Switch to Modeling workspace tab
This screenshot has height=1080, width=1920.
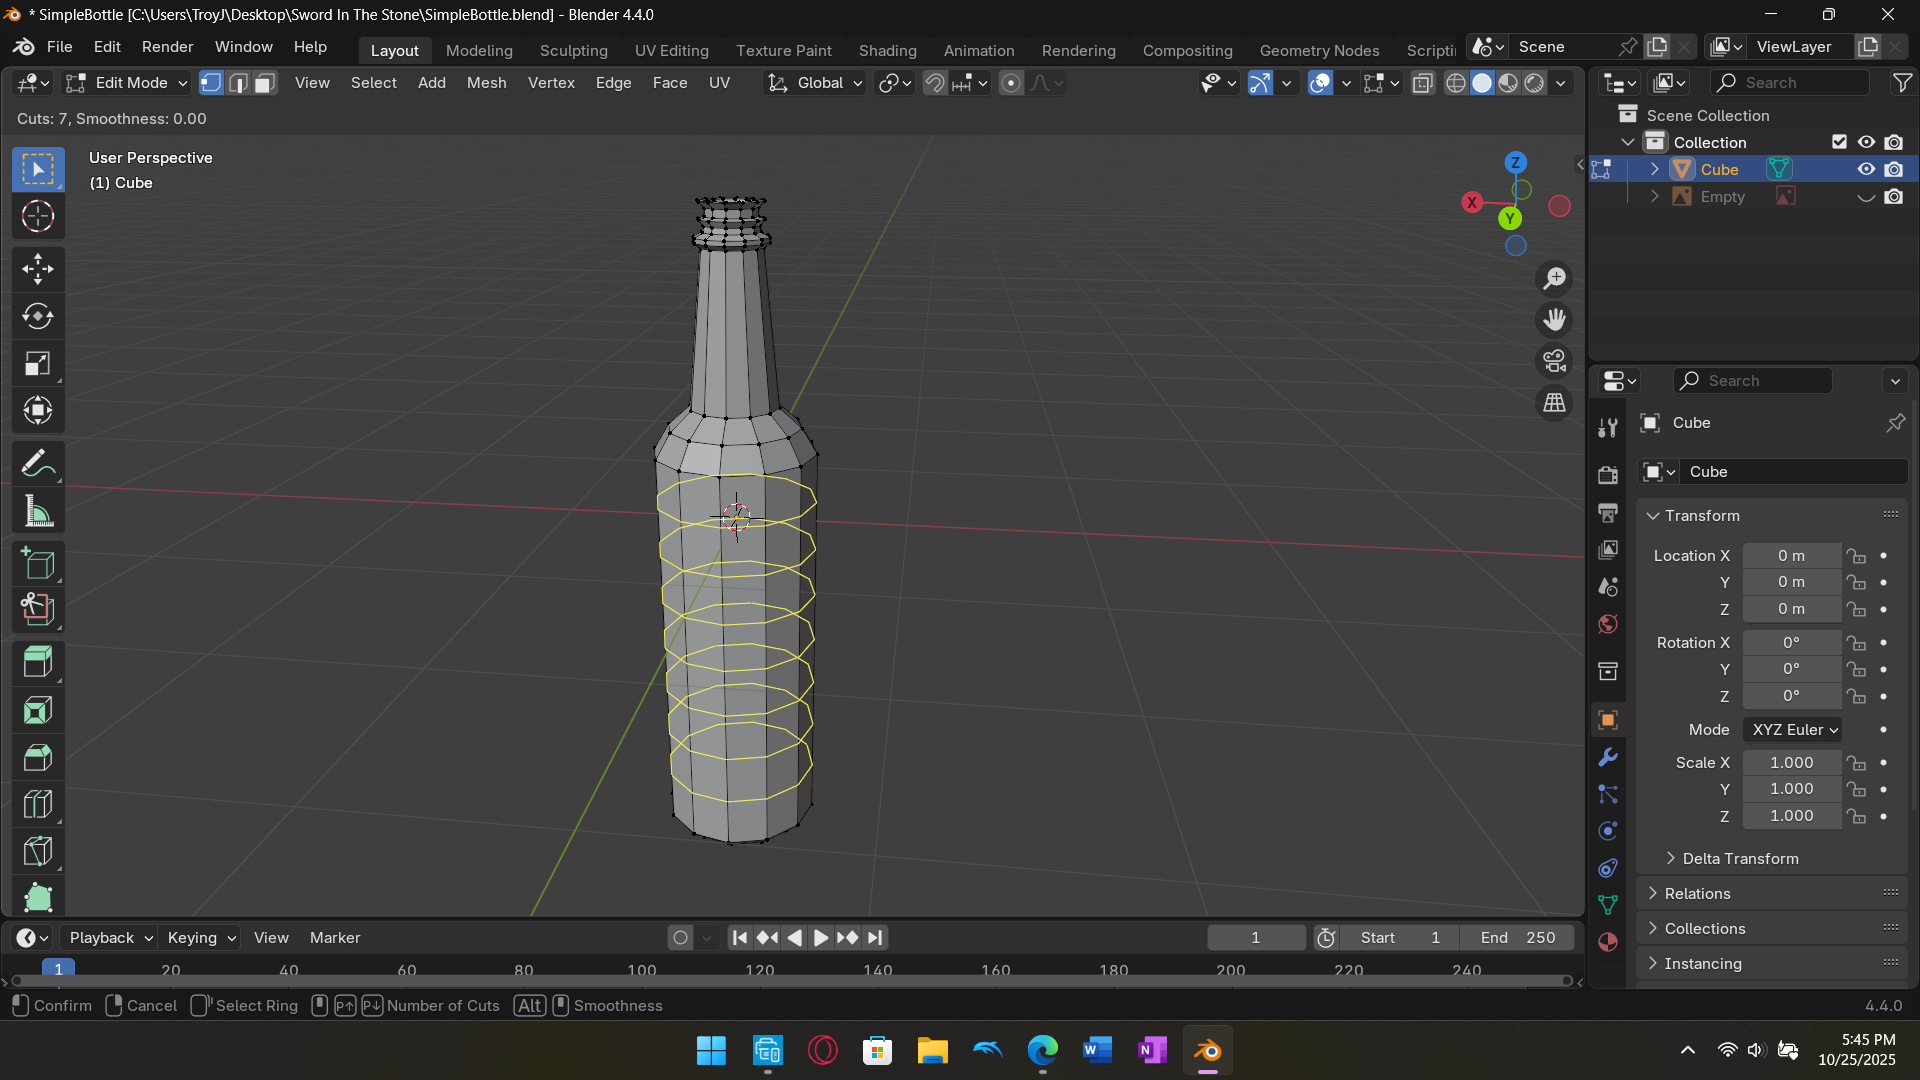click(479, 51)
